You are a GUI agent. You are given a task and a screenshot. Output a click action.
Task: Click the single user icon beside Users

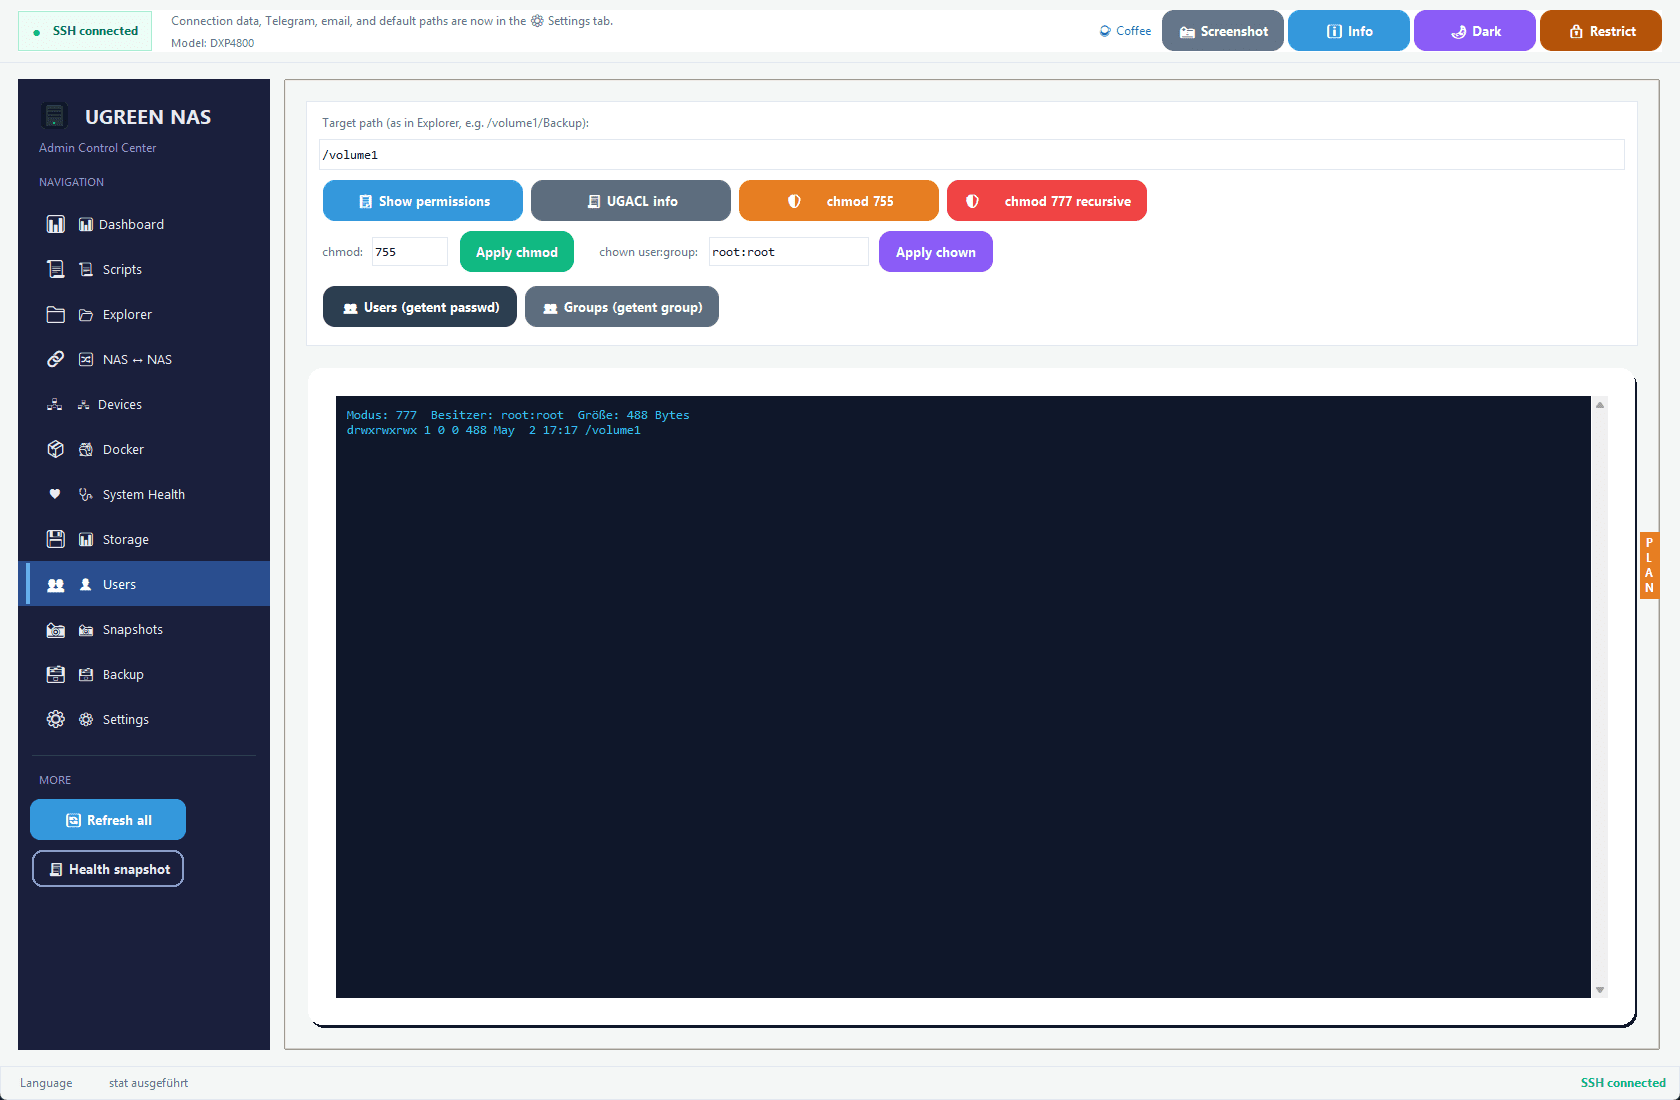pyautogui.click(x=86, y=584)
